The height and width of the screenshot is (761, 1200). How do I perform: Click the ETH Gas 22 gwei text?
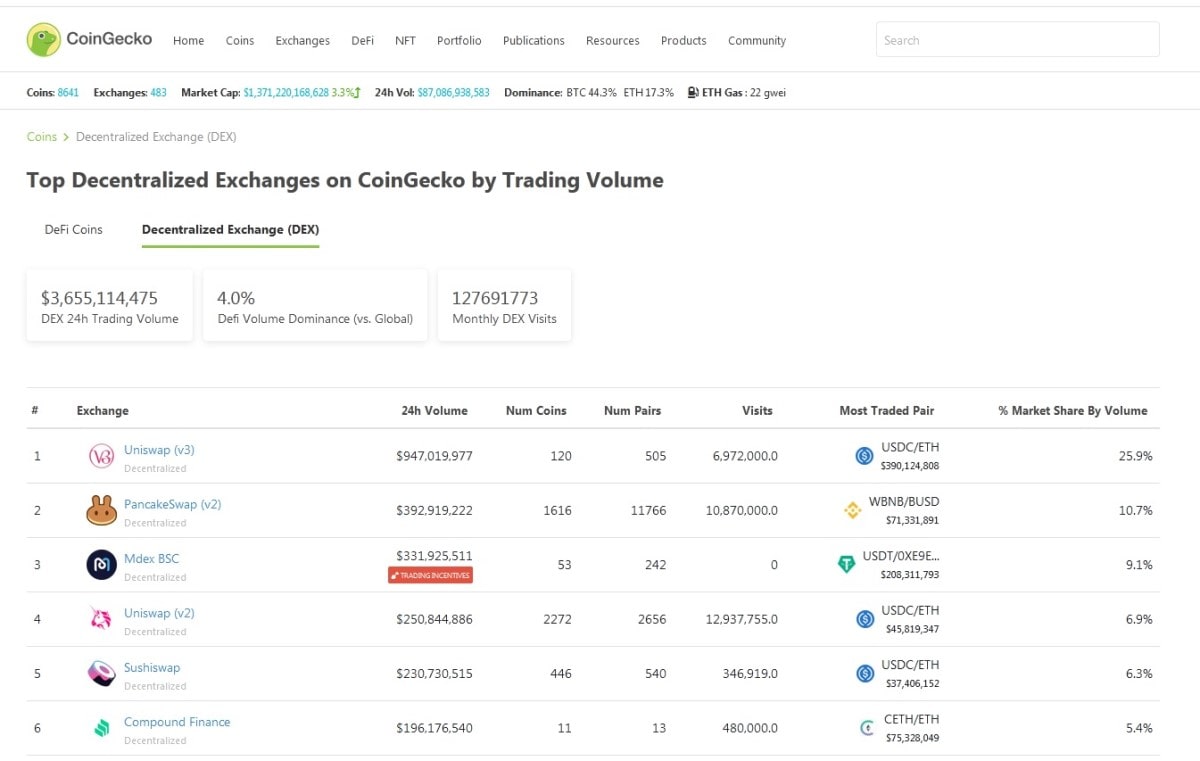(x=744, y=92)
